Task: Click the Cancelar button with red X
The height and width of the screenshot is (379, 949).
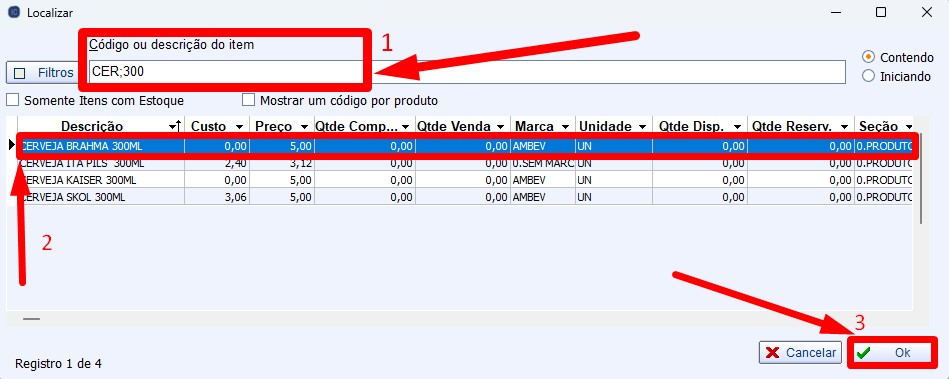Action: point(800,353)
